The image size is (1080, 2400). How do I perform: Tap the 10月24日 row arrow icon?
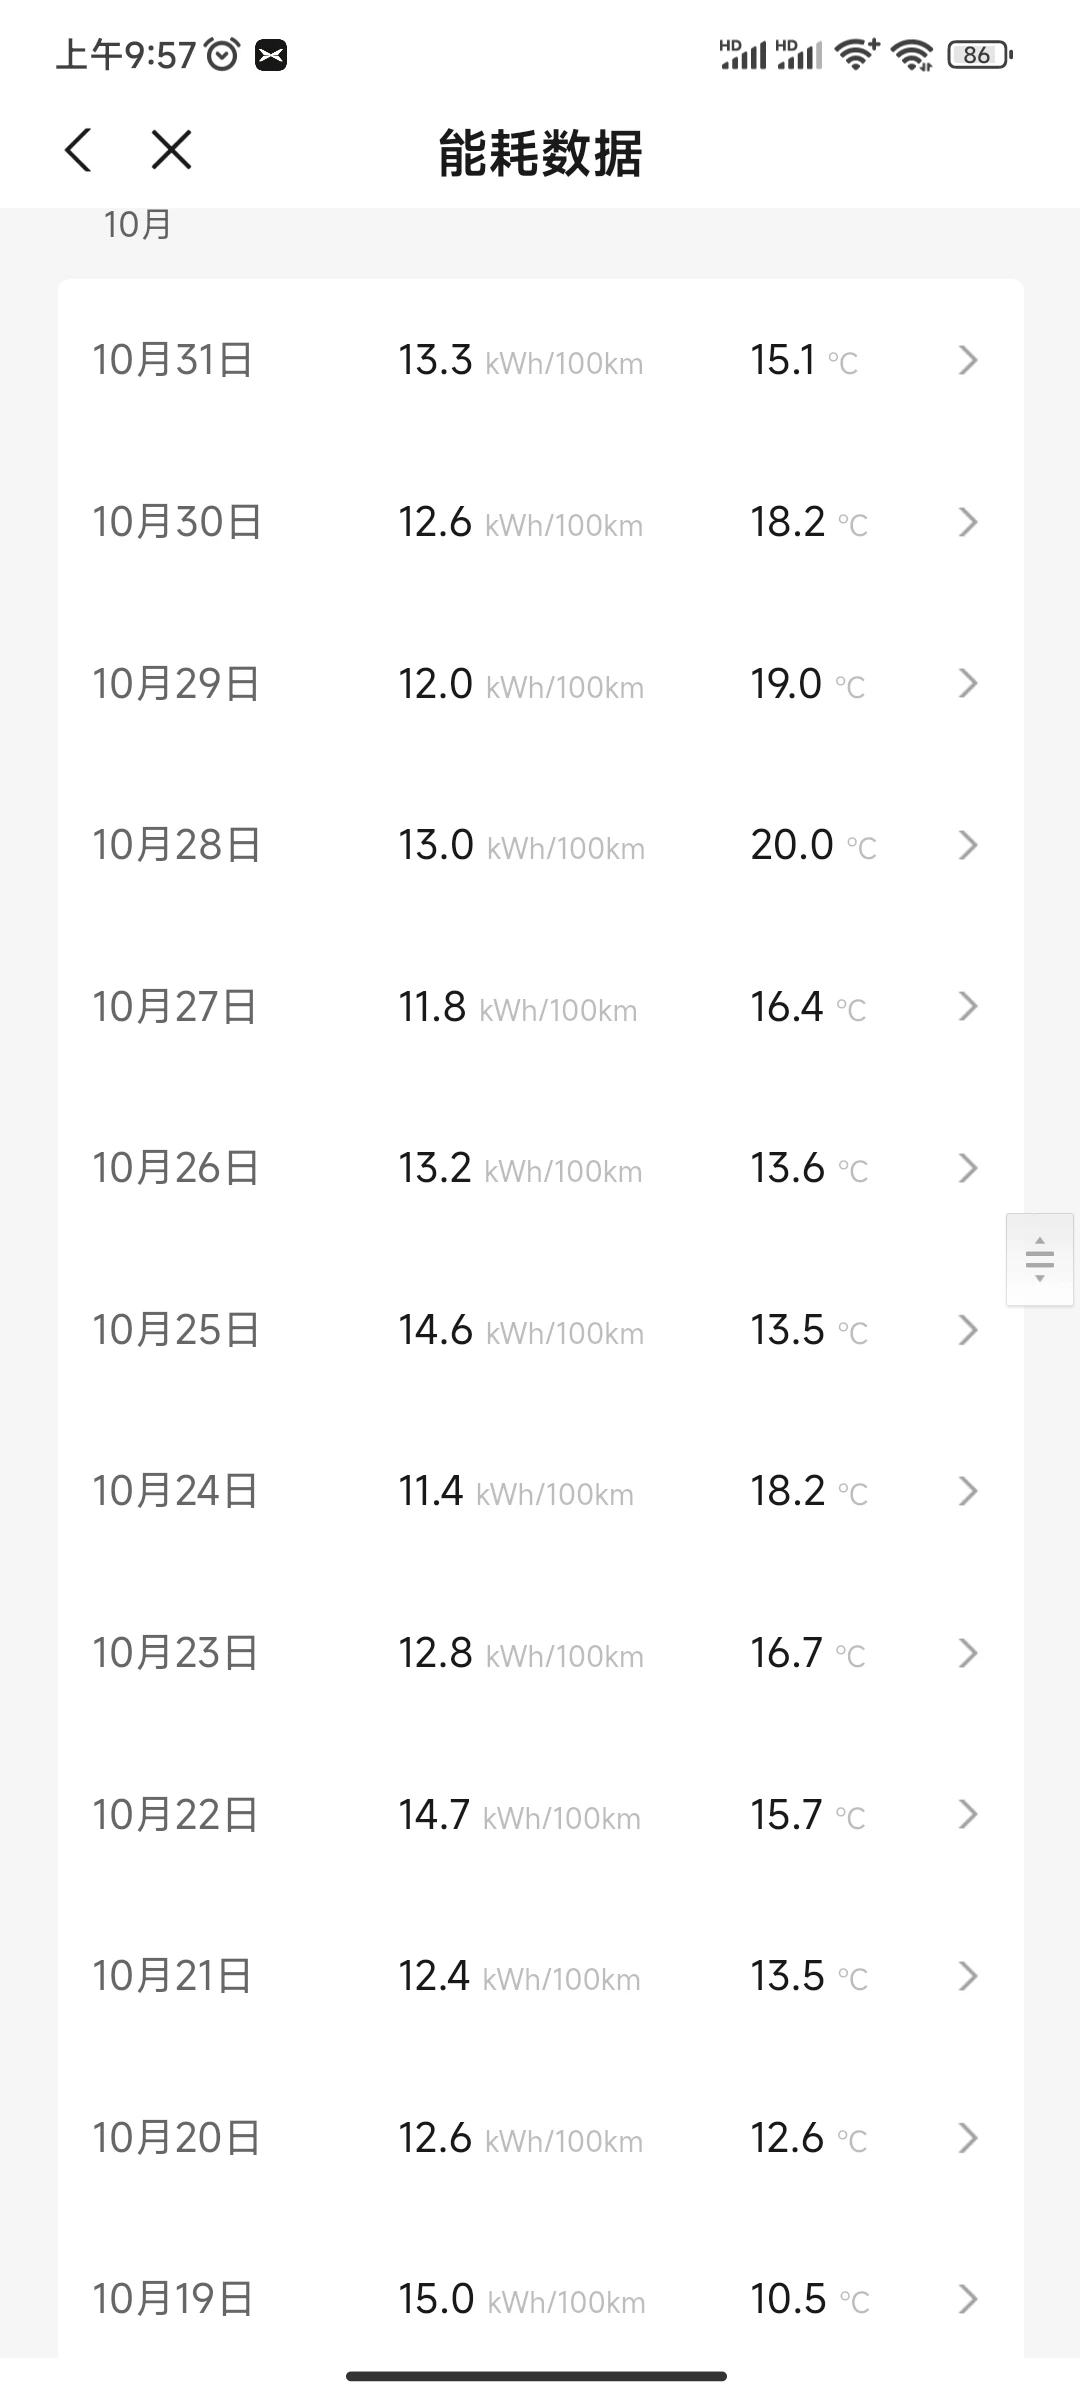tap(967, 1491)
